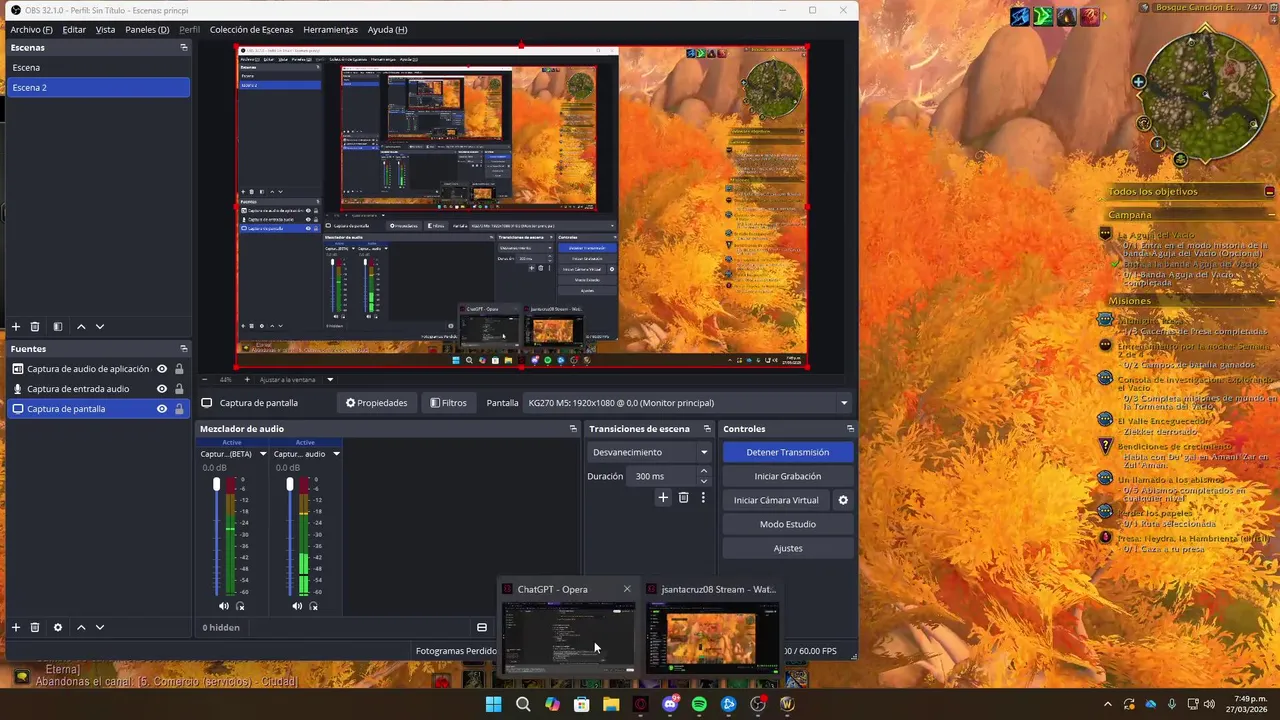Increase Duración with up stepper arrow
Image resolution: width=1280 pixels, height=720 pixels.
click(704, 471)
